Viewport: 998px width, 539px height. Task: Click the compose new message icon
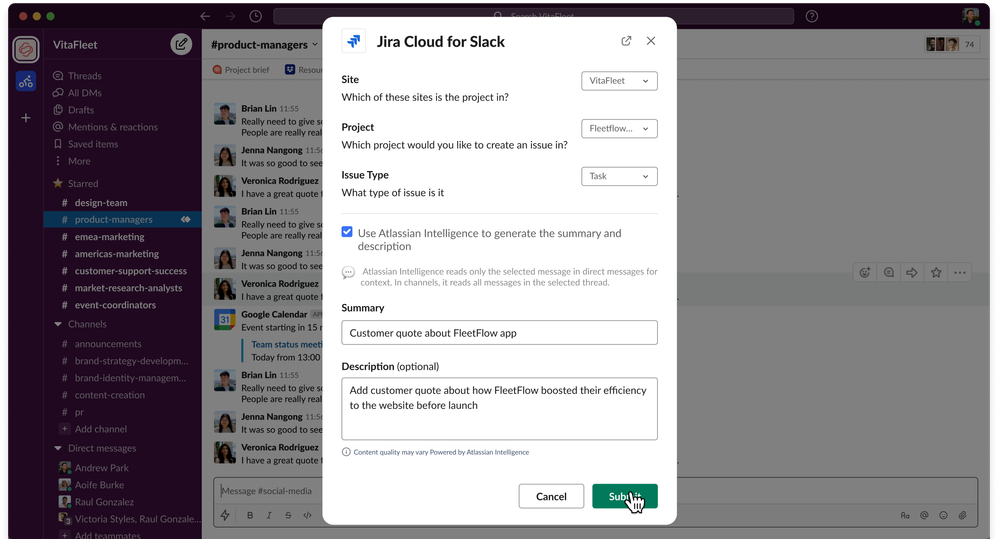coord(181,44)
